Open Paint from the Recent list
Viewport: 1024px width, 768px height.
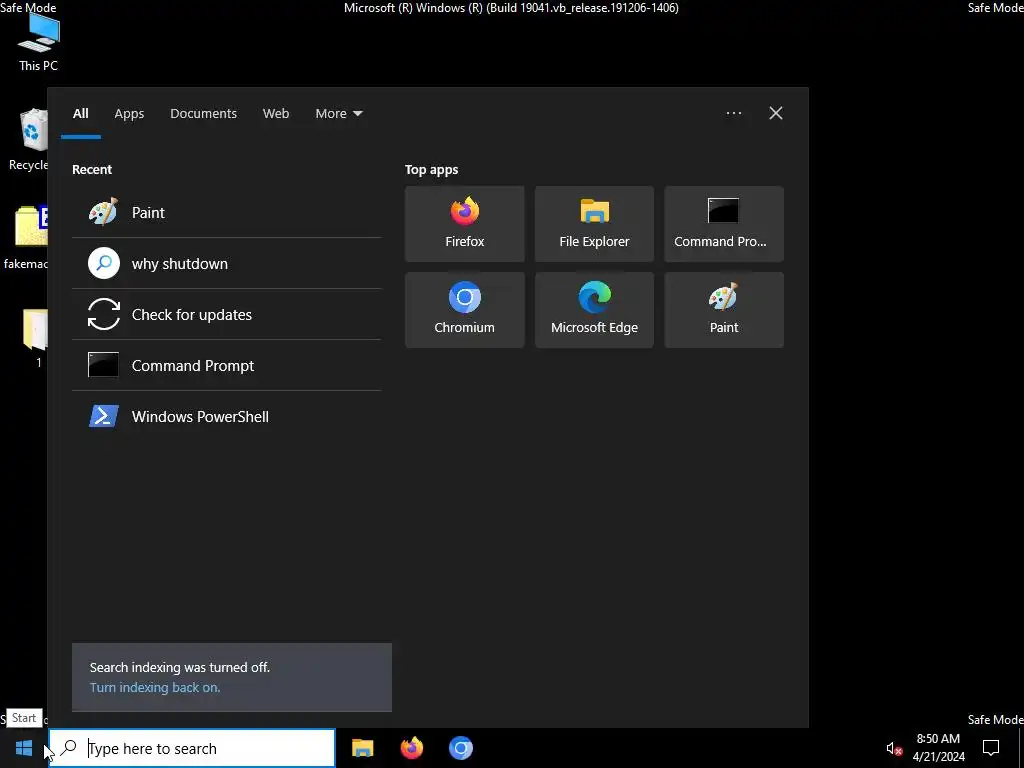227,212
